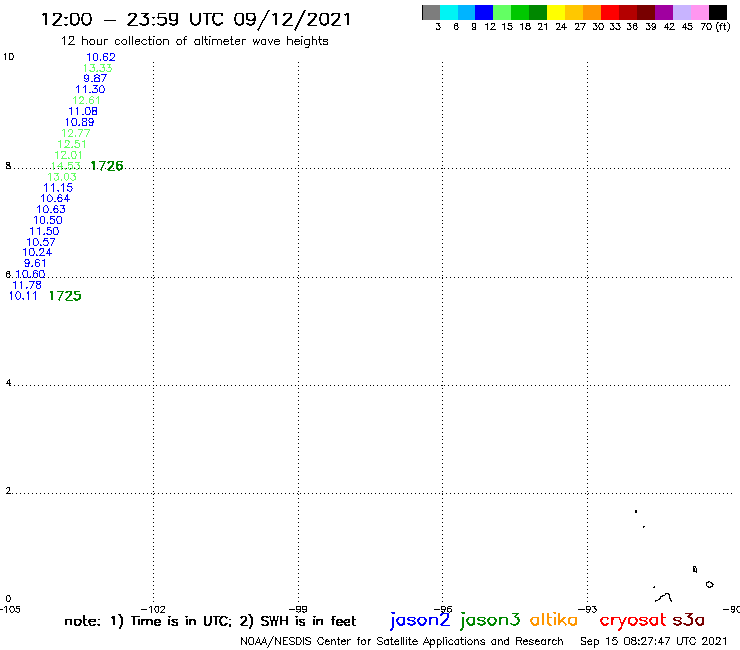
Task: Click the wave height value 13.33
Action: pos(98,68)
